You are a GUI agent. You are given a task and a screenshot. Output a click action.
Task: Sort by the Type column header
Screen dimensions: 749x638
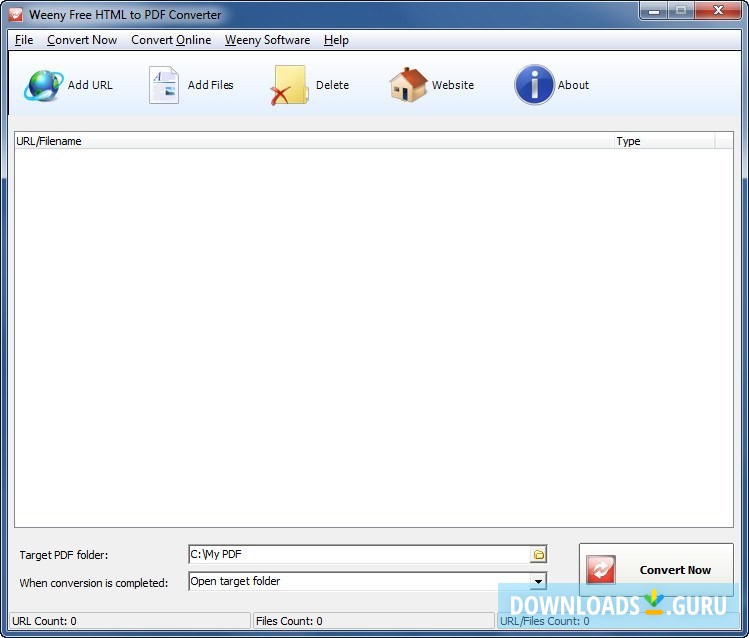664,141
